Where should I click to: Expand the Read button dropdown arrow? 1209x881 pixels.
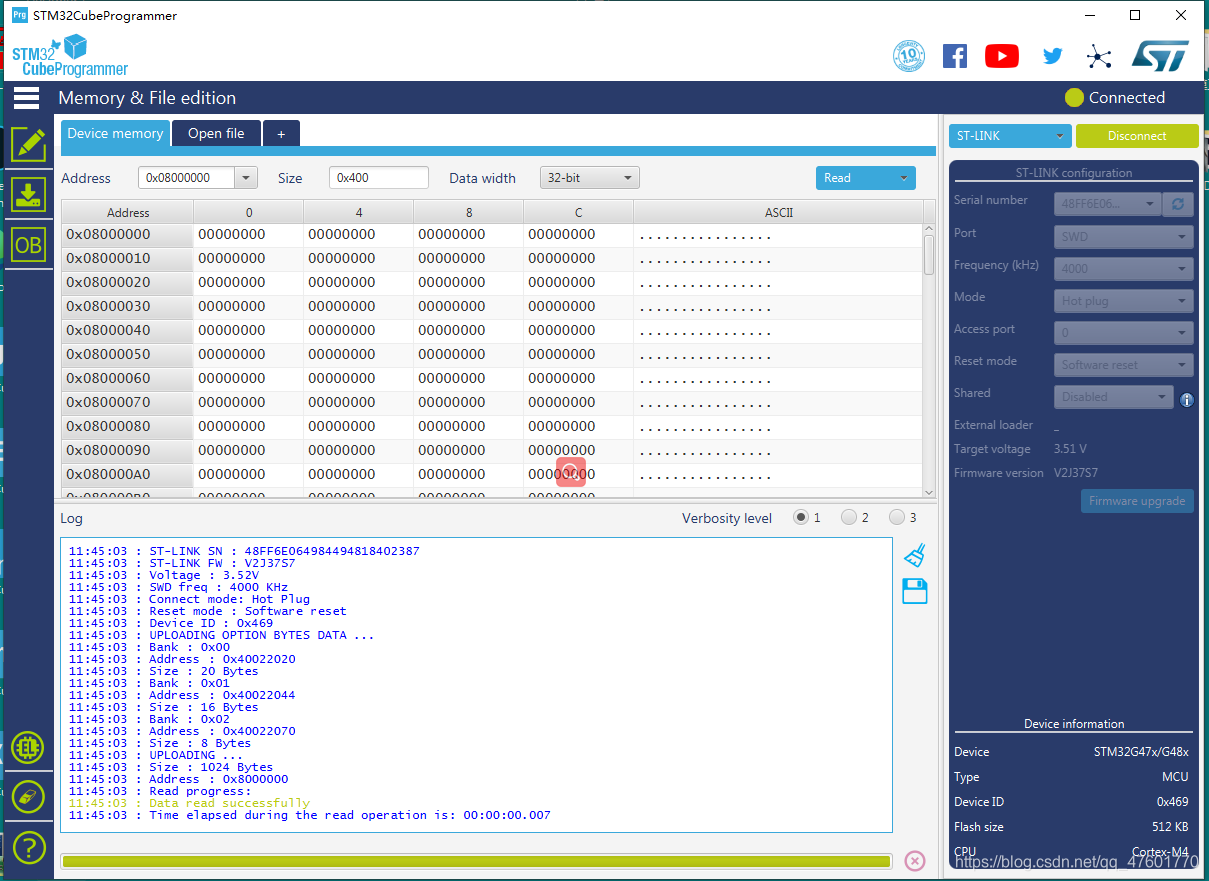pos(904,178)
